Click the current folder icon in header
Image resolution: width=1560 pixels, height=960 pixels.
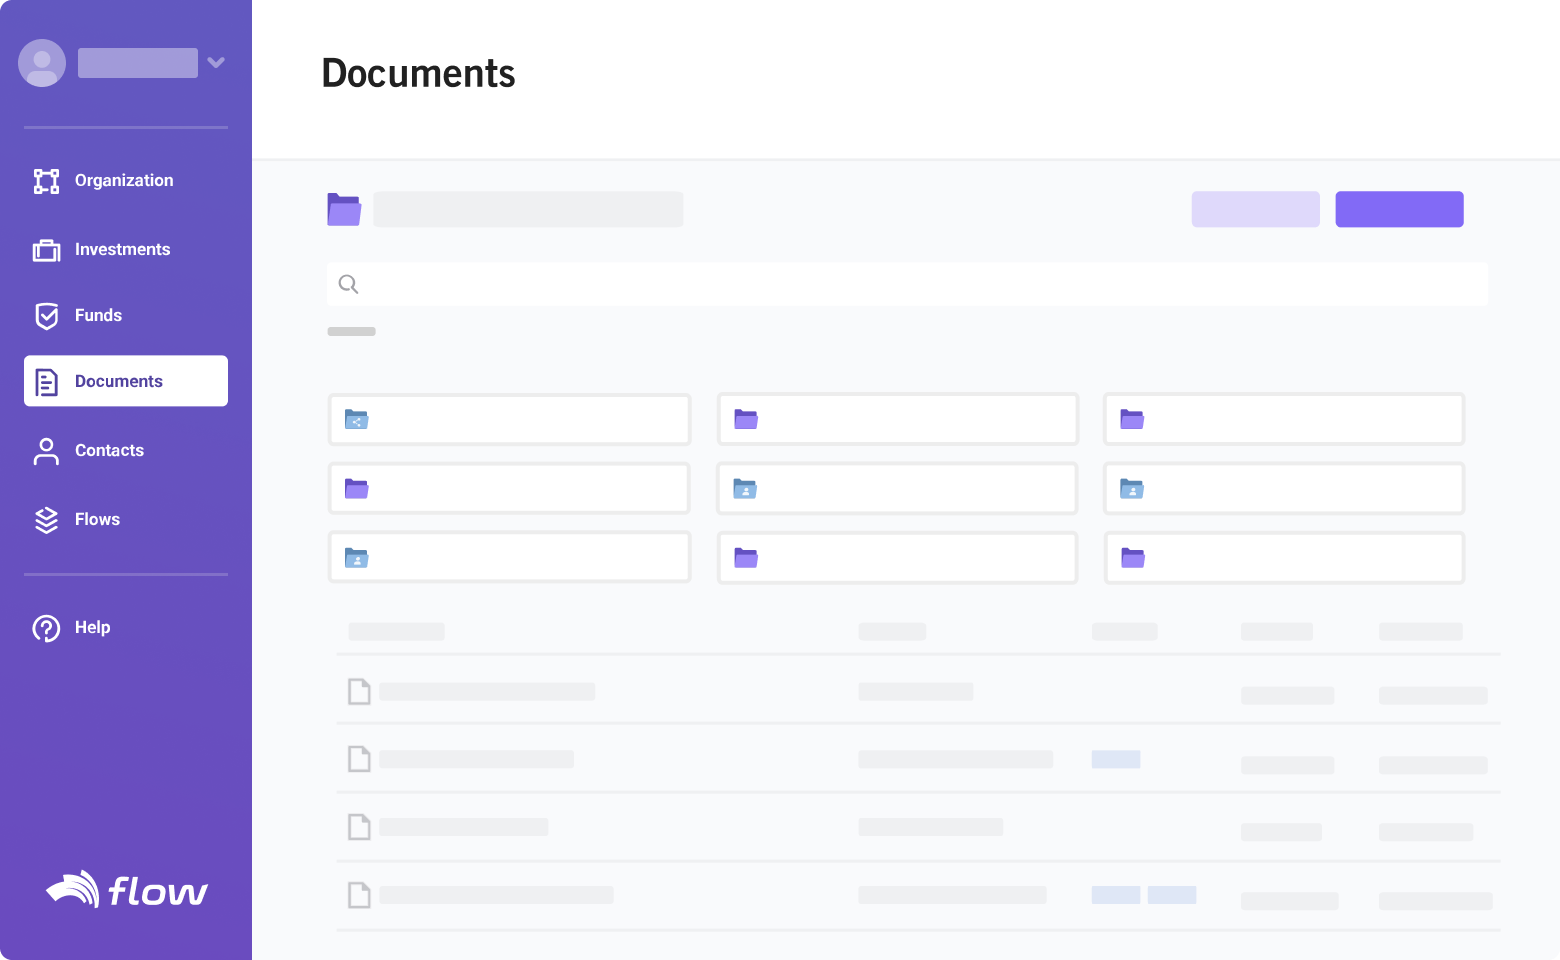point(344,210)
